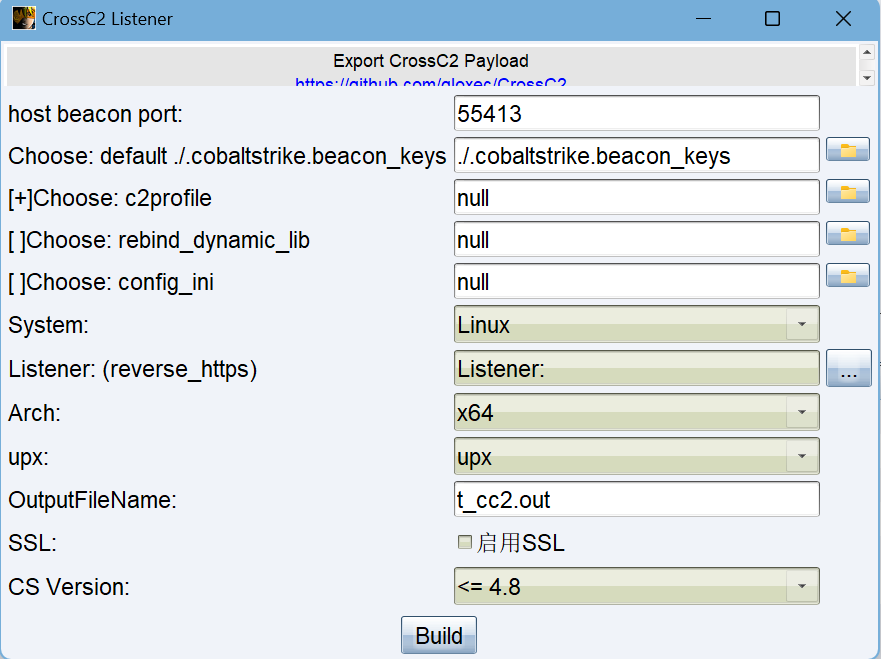Enable the 启用SSL checkbox
This screenshot has width=881, height=659.
coord(465,542)
